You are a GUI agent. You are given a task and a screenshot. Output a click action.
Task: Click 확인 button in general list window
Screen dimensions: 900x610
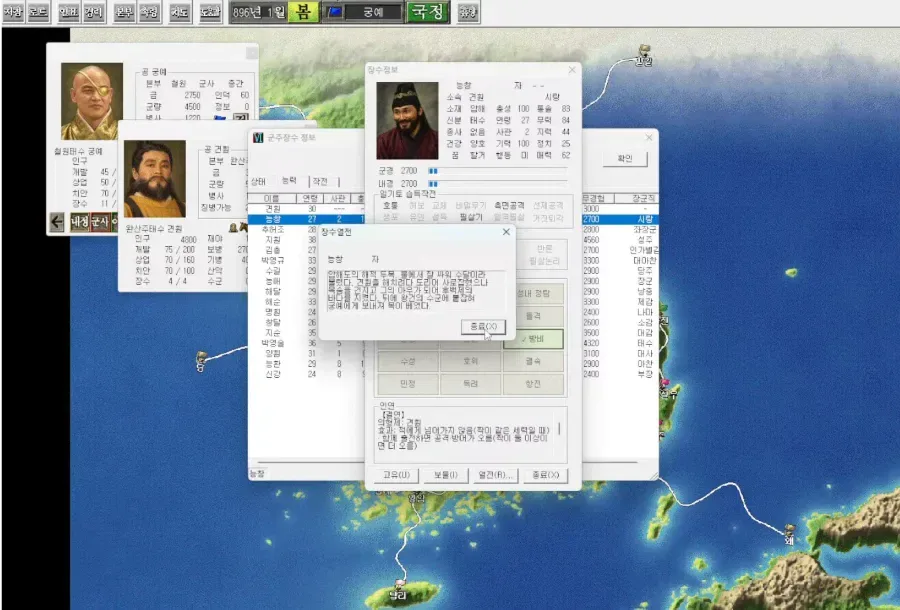624,158
